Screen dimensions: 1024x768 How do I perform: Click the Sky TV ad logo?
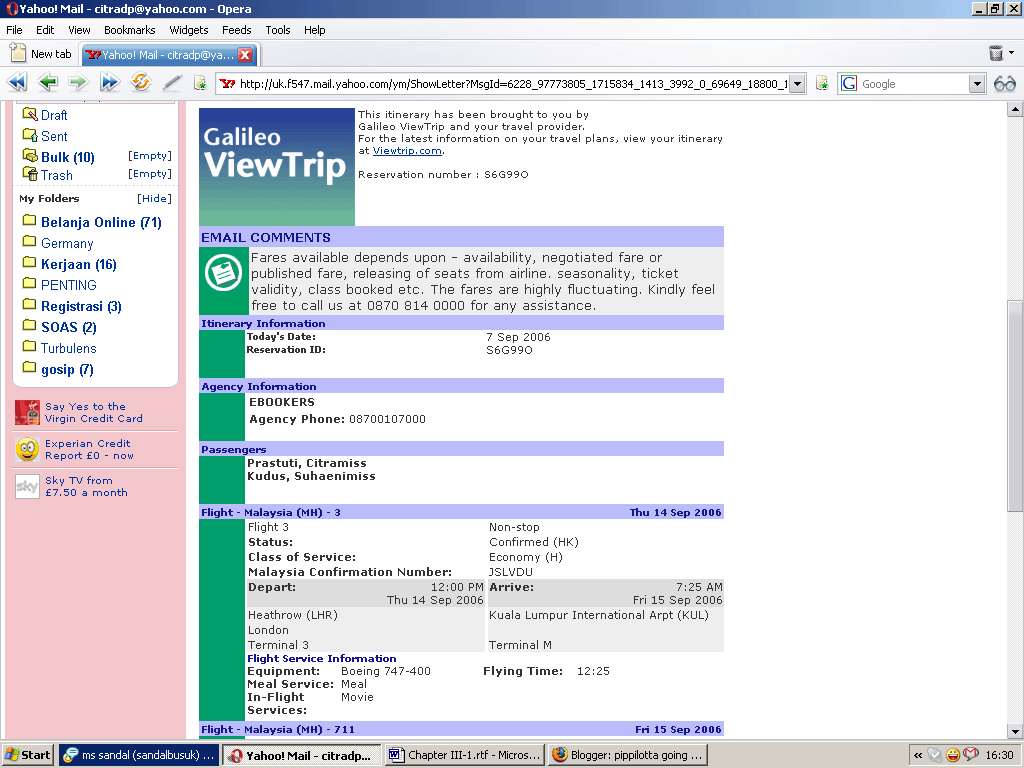point(27,487)
